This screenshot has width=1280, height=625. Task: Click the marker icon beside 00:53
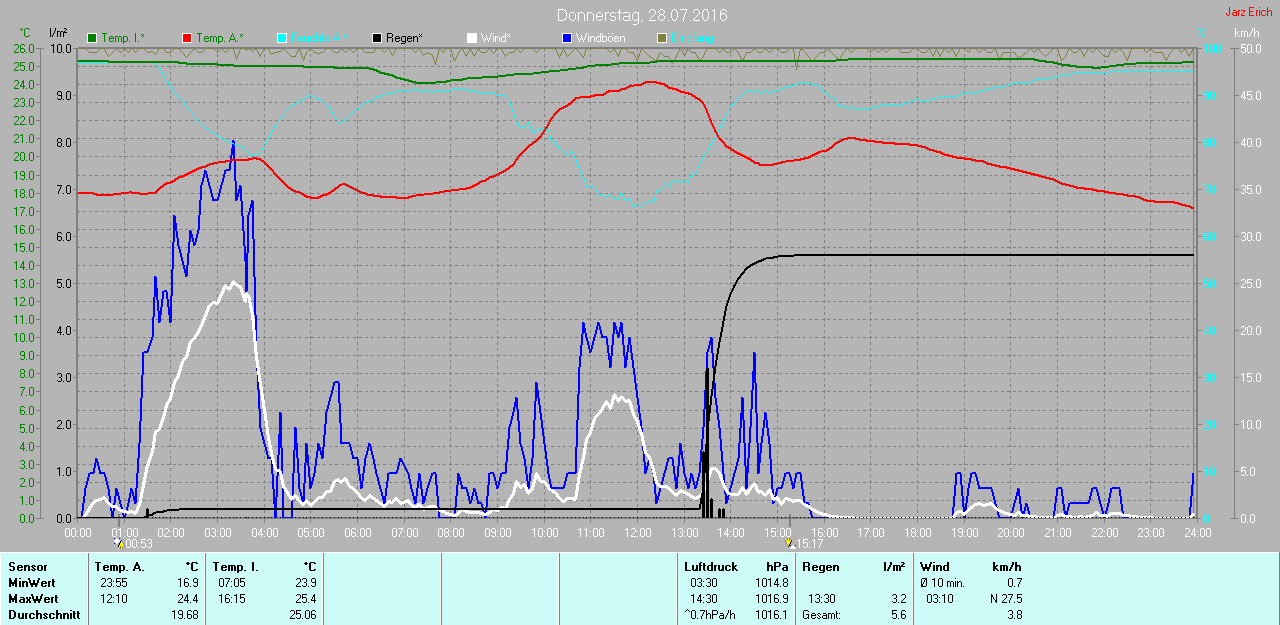tap(119, 543)
